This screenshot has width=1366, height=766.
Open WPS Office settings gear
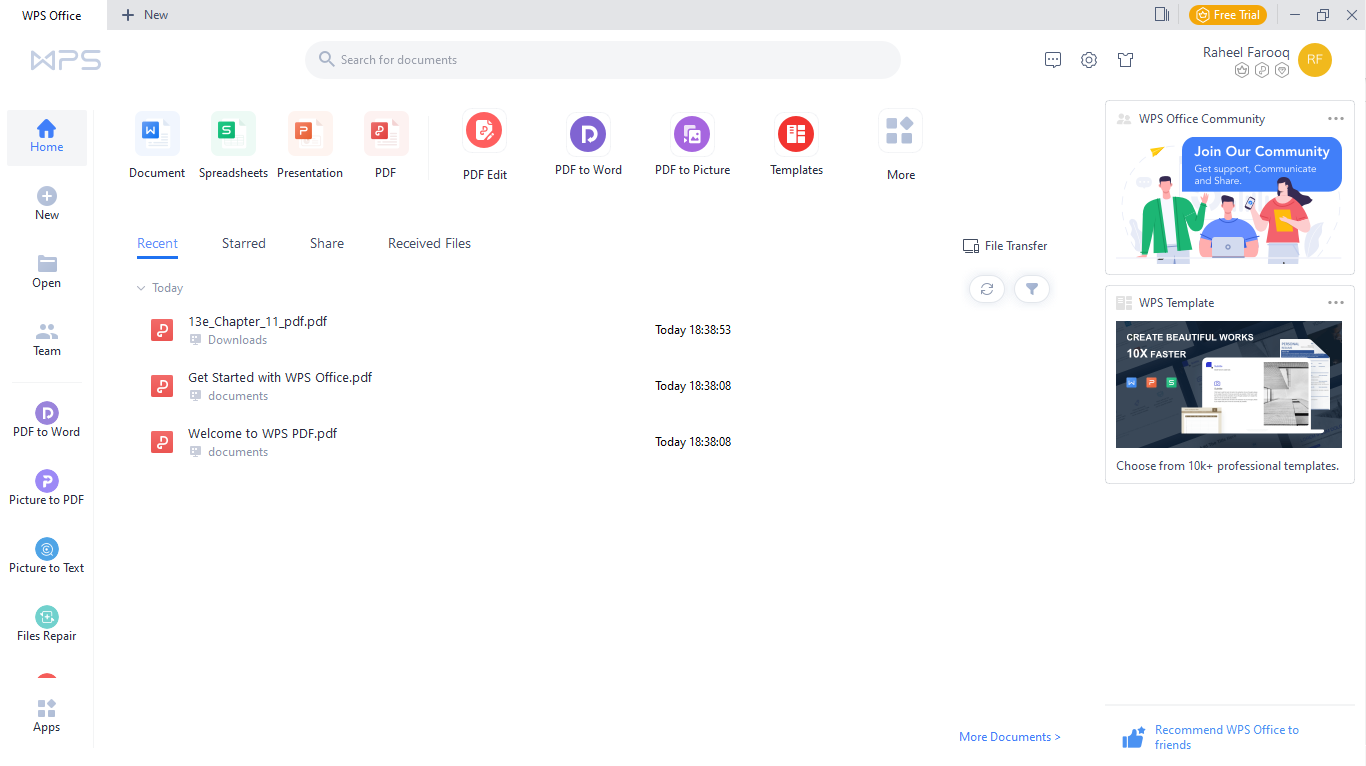point(1088,59)
